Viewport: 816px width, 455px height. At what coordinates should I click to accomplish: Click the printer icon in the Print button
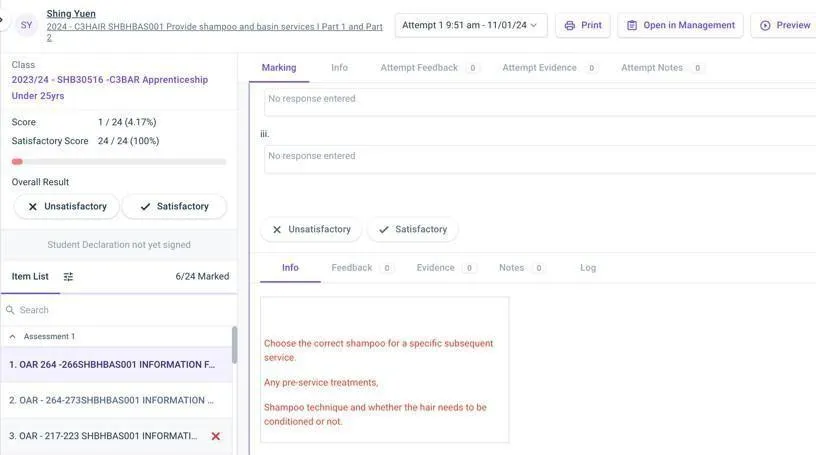570,25
